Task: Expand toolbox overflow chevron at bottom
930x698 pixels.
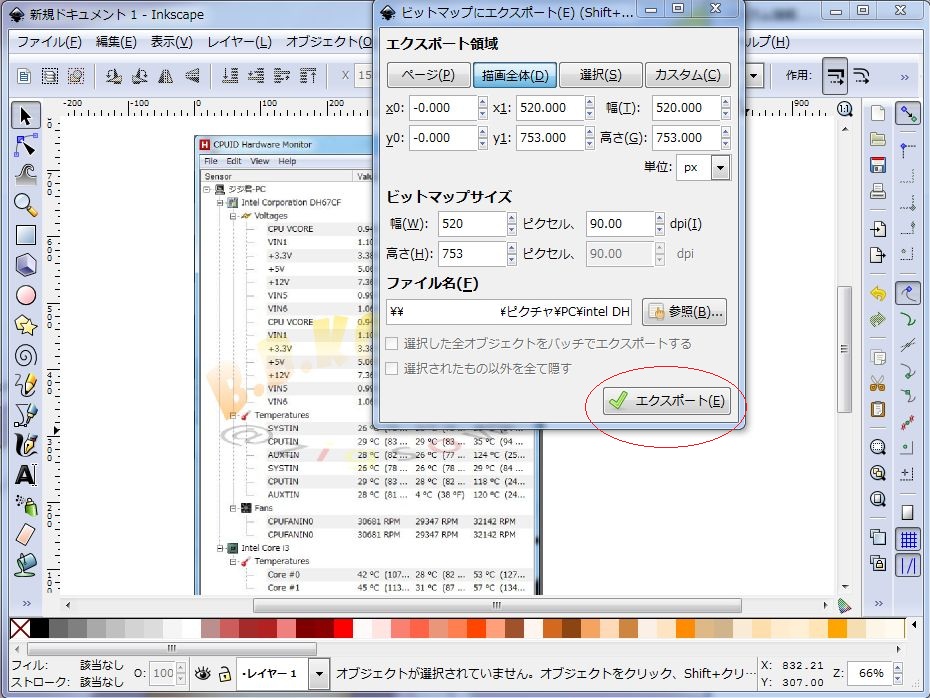Action: (26, 603)
